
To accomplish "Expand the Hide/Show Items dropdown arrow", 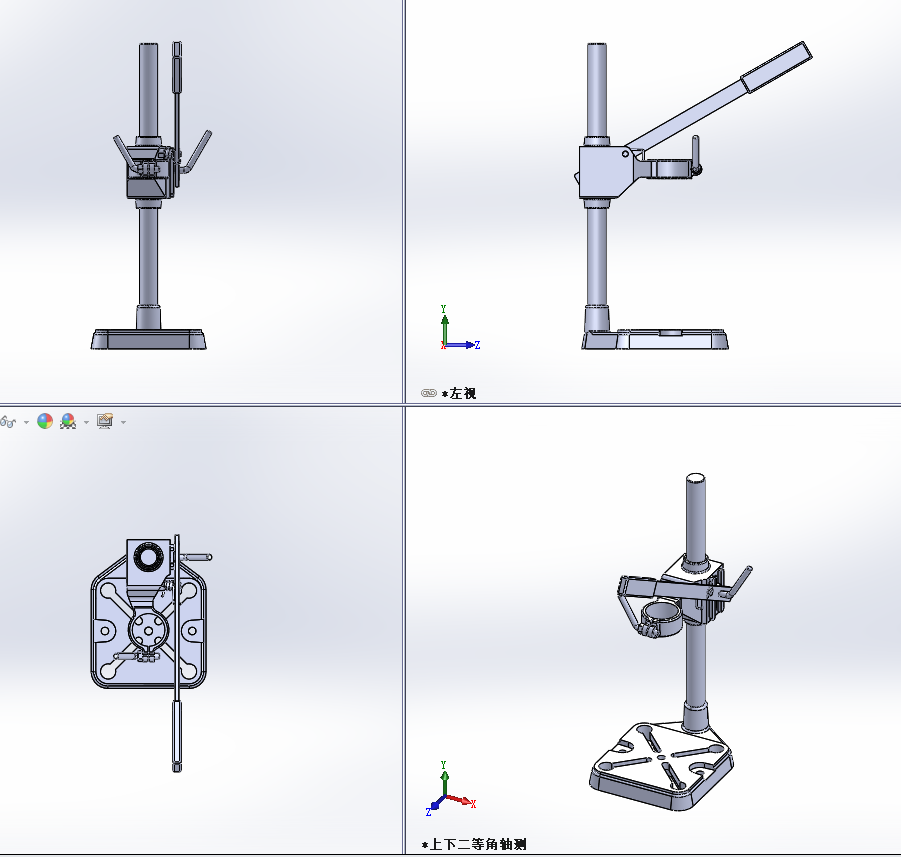I will click(x=26, y=422).
